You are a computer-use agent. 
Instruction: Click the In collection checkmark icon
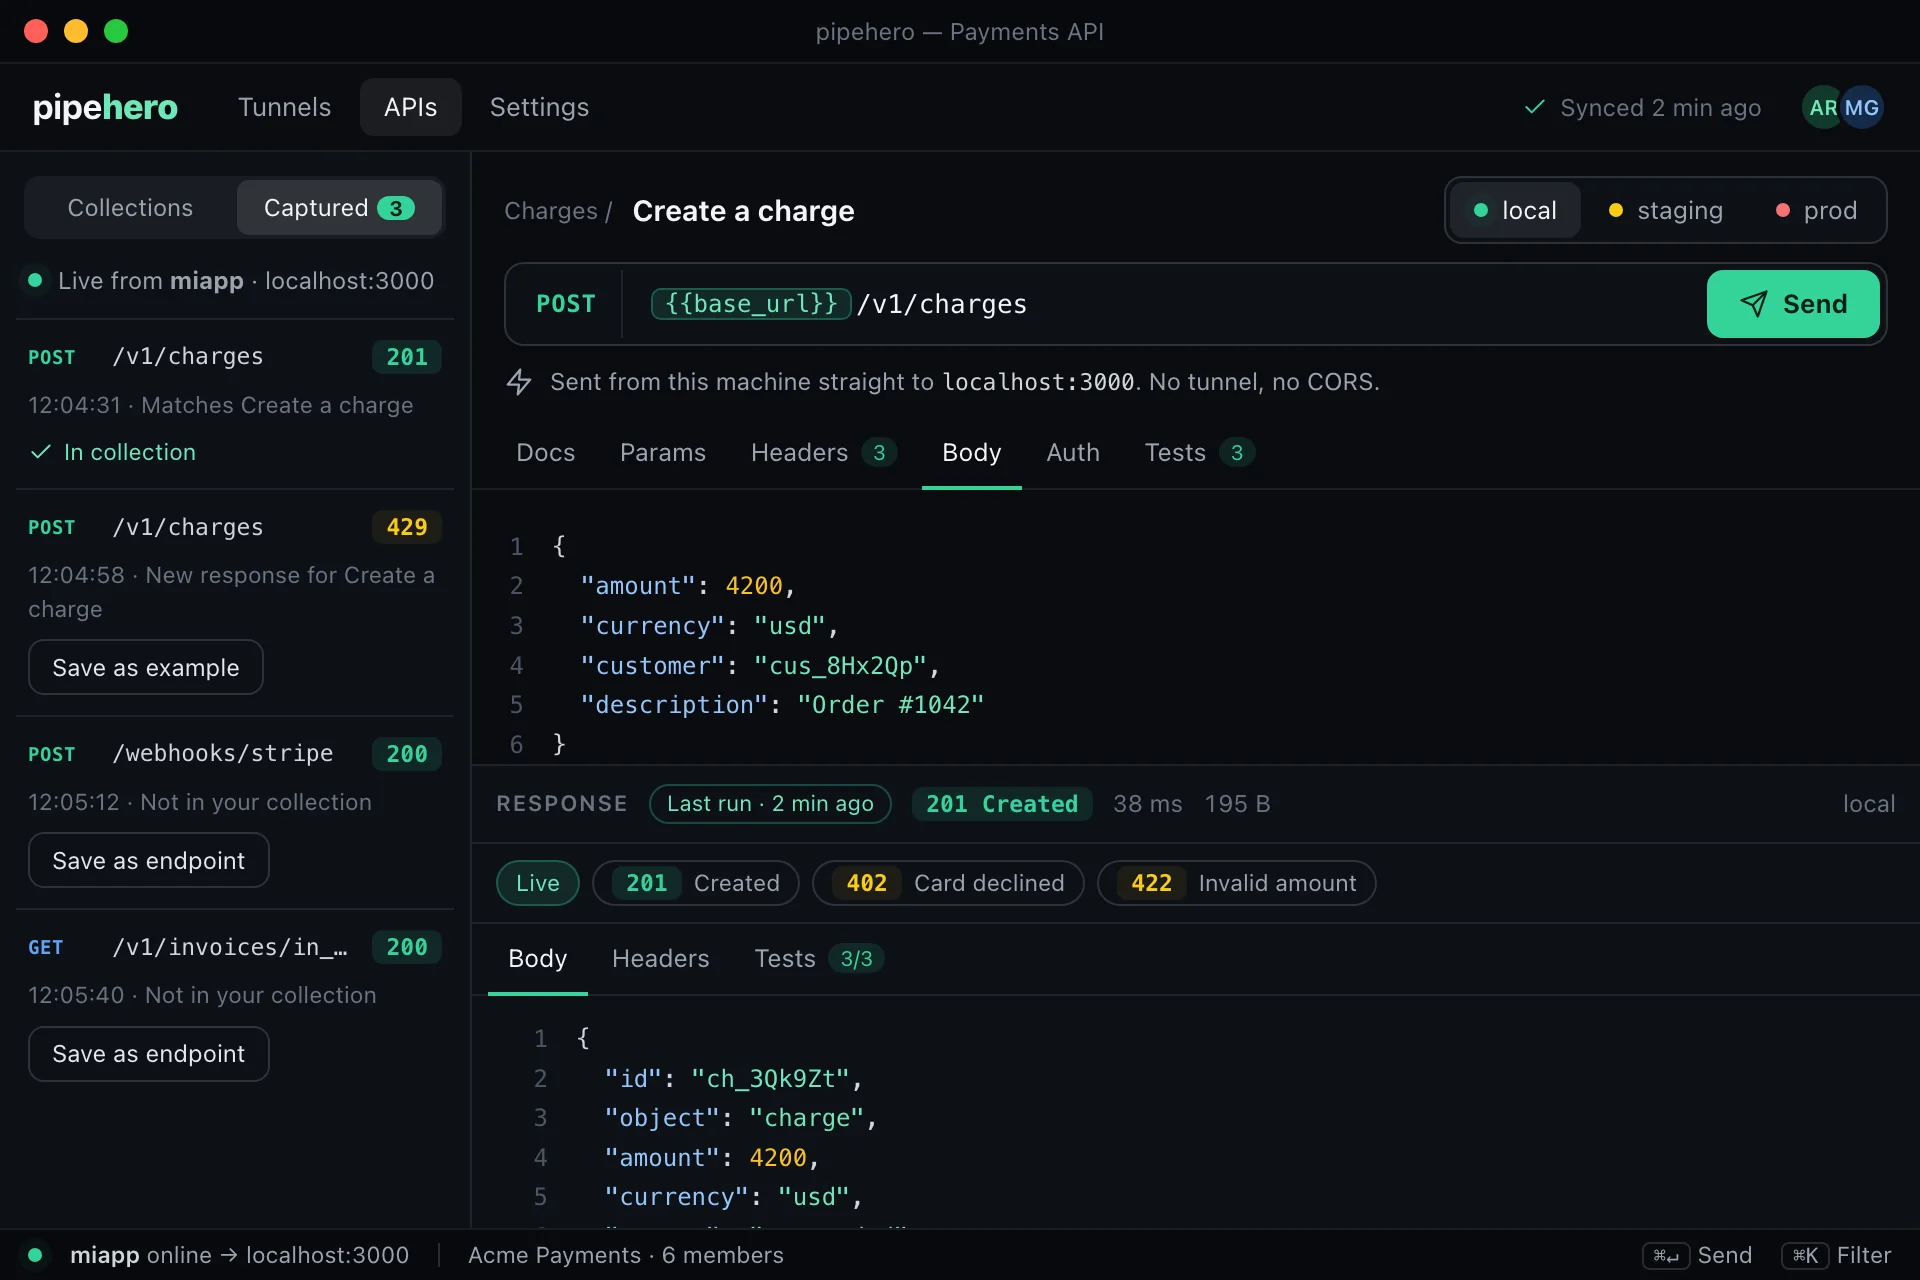pos(40,452)
